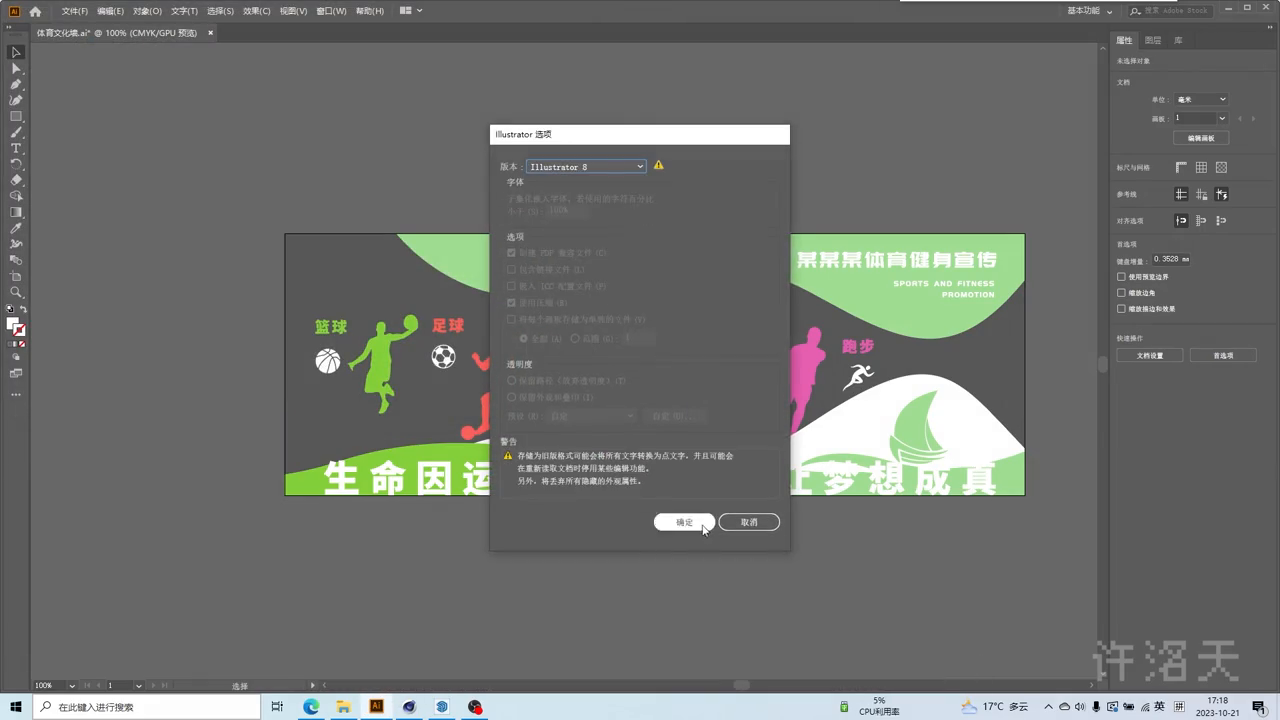This screenshot has height=720, width=1280.
Task: Click the Stroke color swatch
Action: [20, 330]
